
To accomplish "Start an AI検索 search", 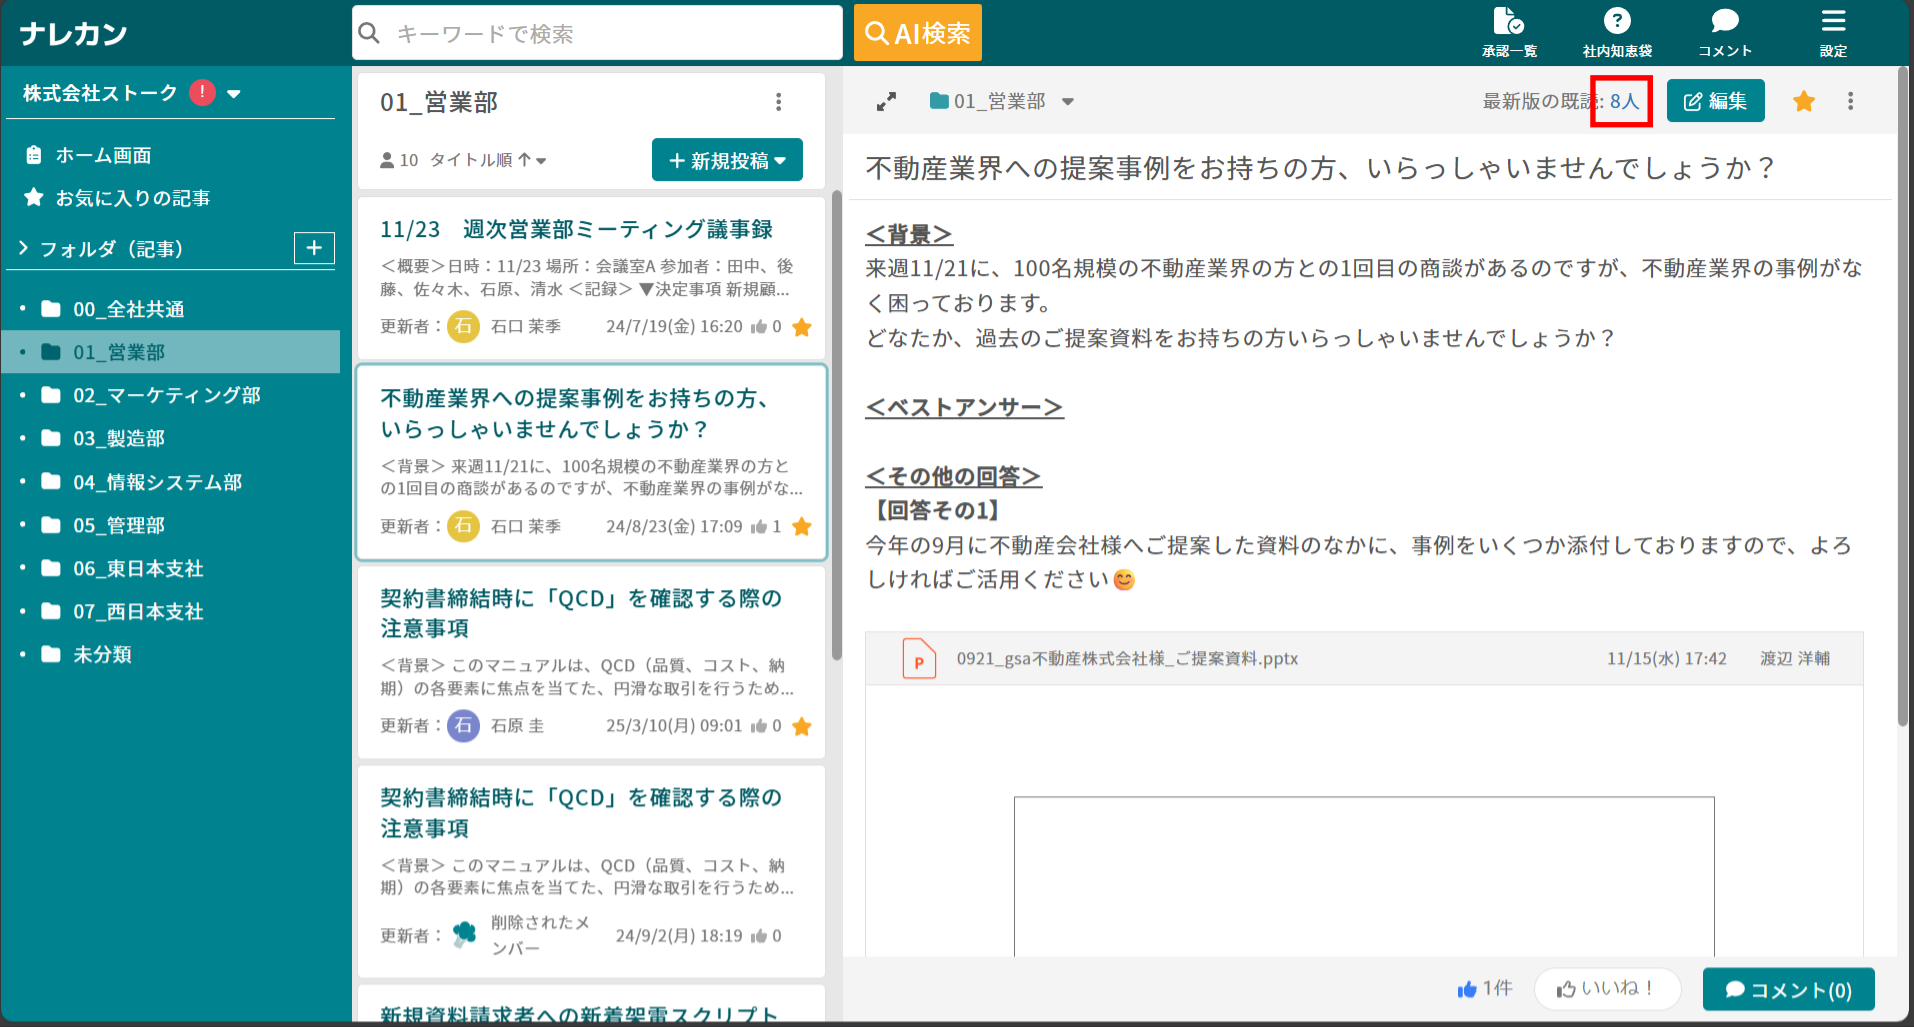I will [x=916, y=32].
